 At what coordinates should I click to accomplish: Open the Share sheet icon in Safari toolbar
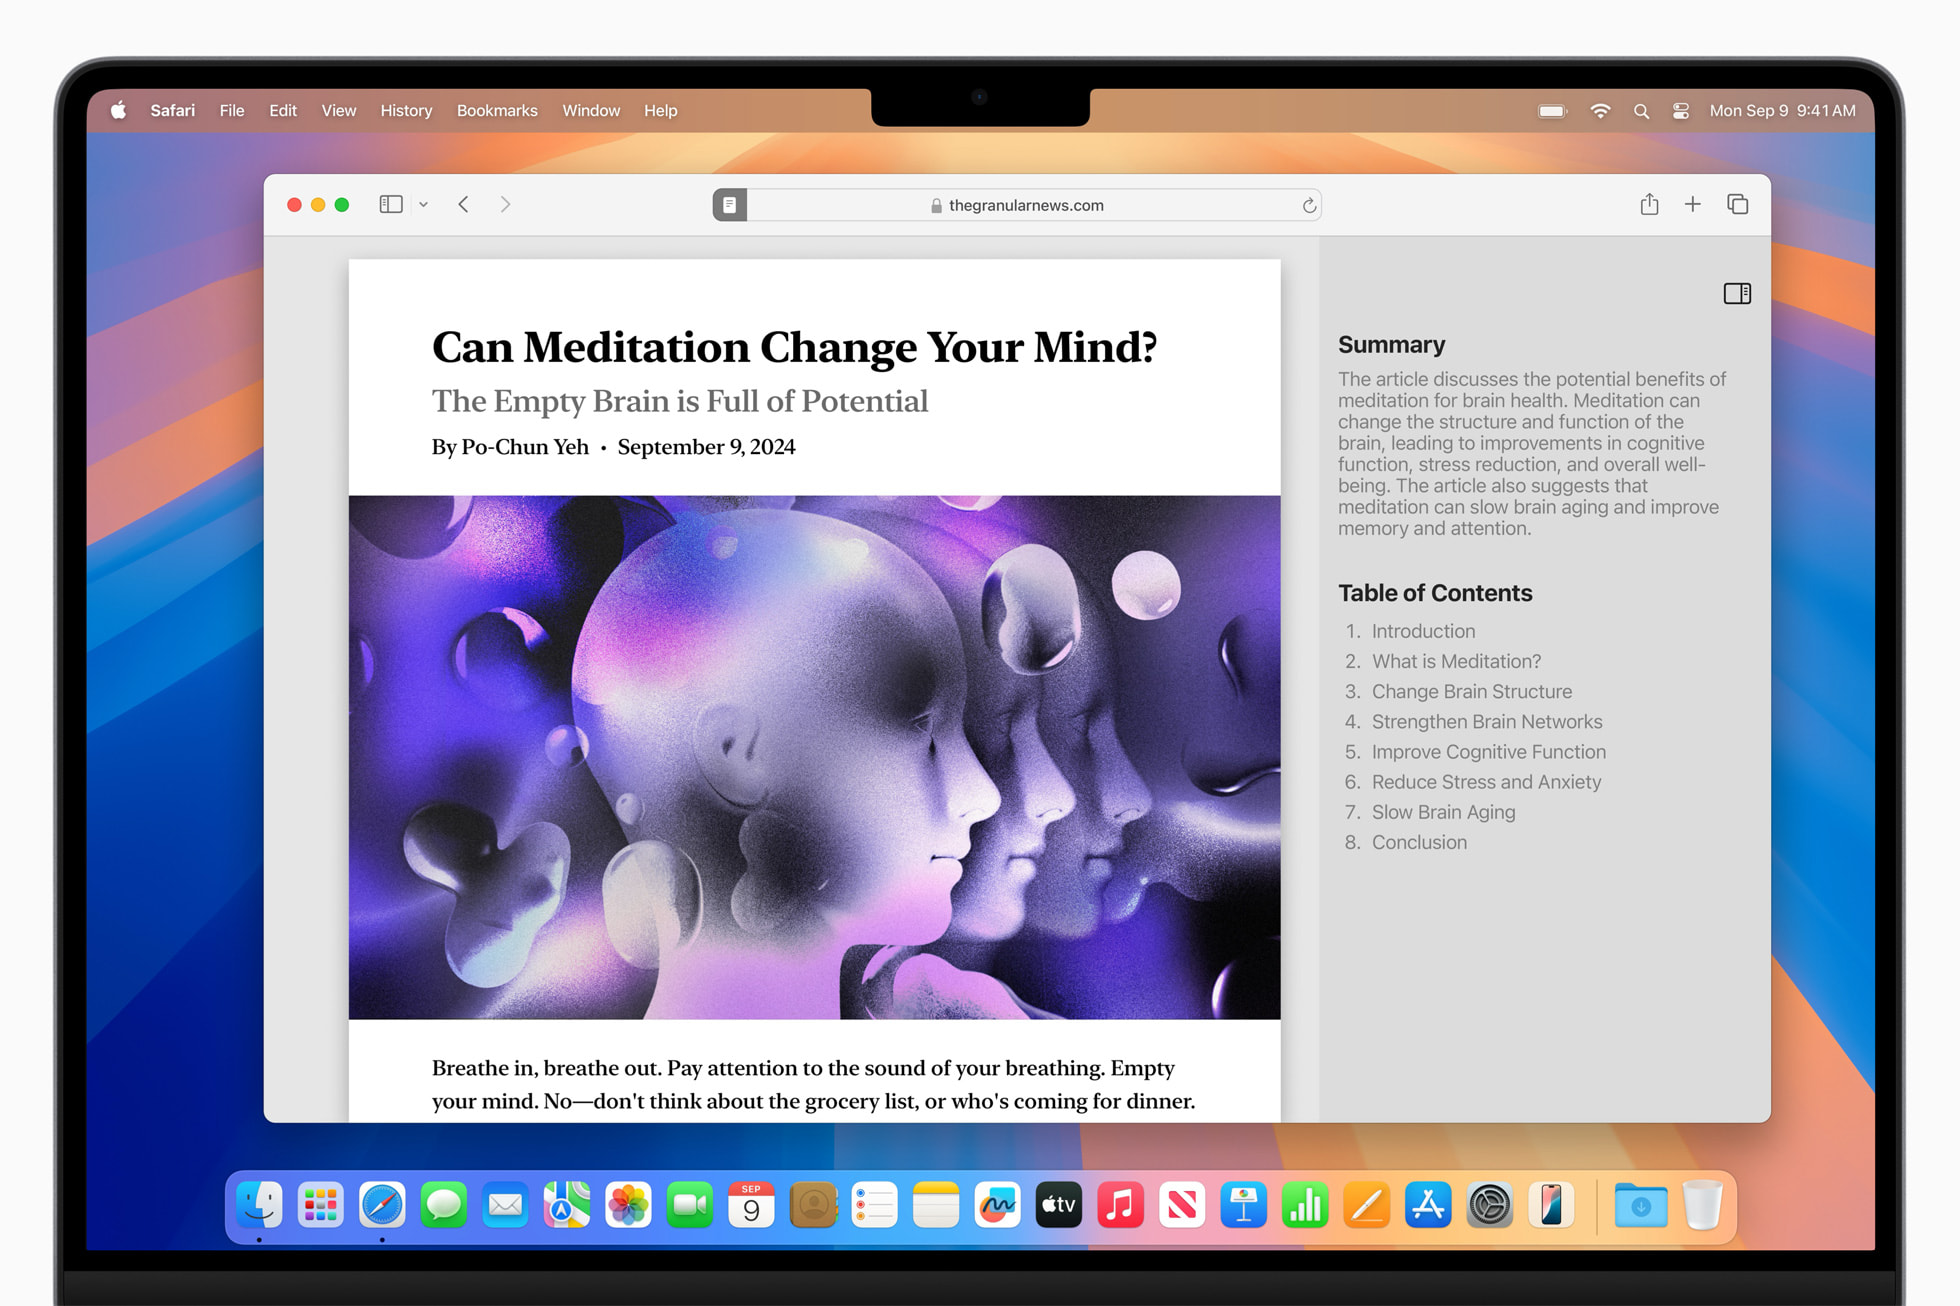(x=1649, y=204)
